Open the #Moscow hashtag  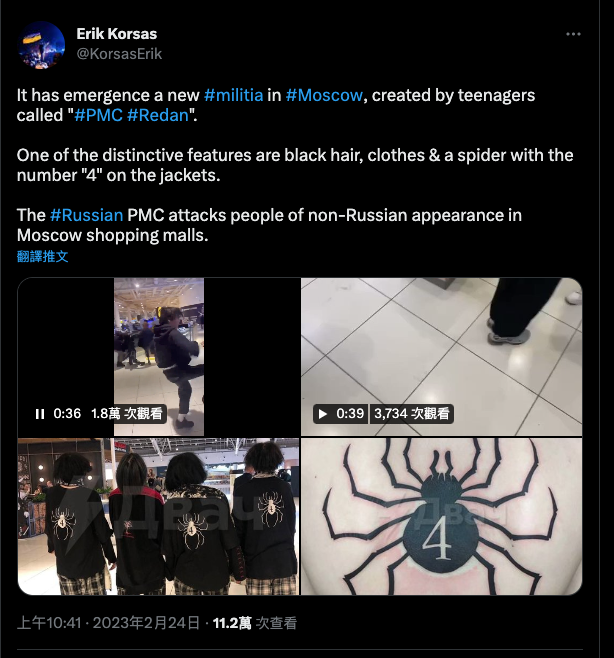pos(324,95)
